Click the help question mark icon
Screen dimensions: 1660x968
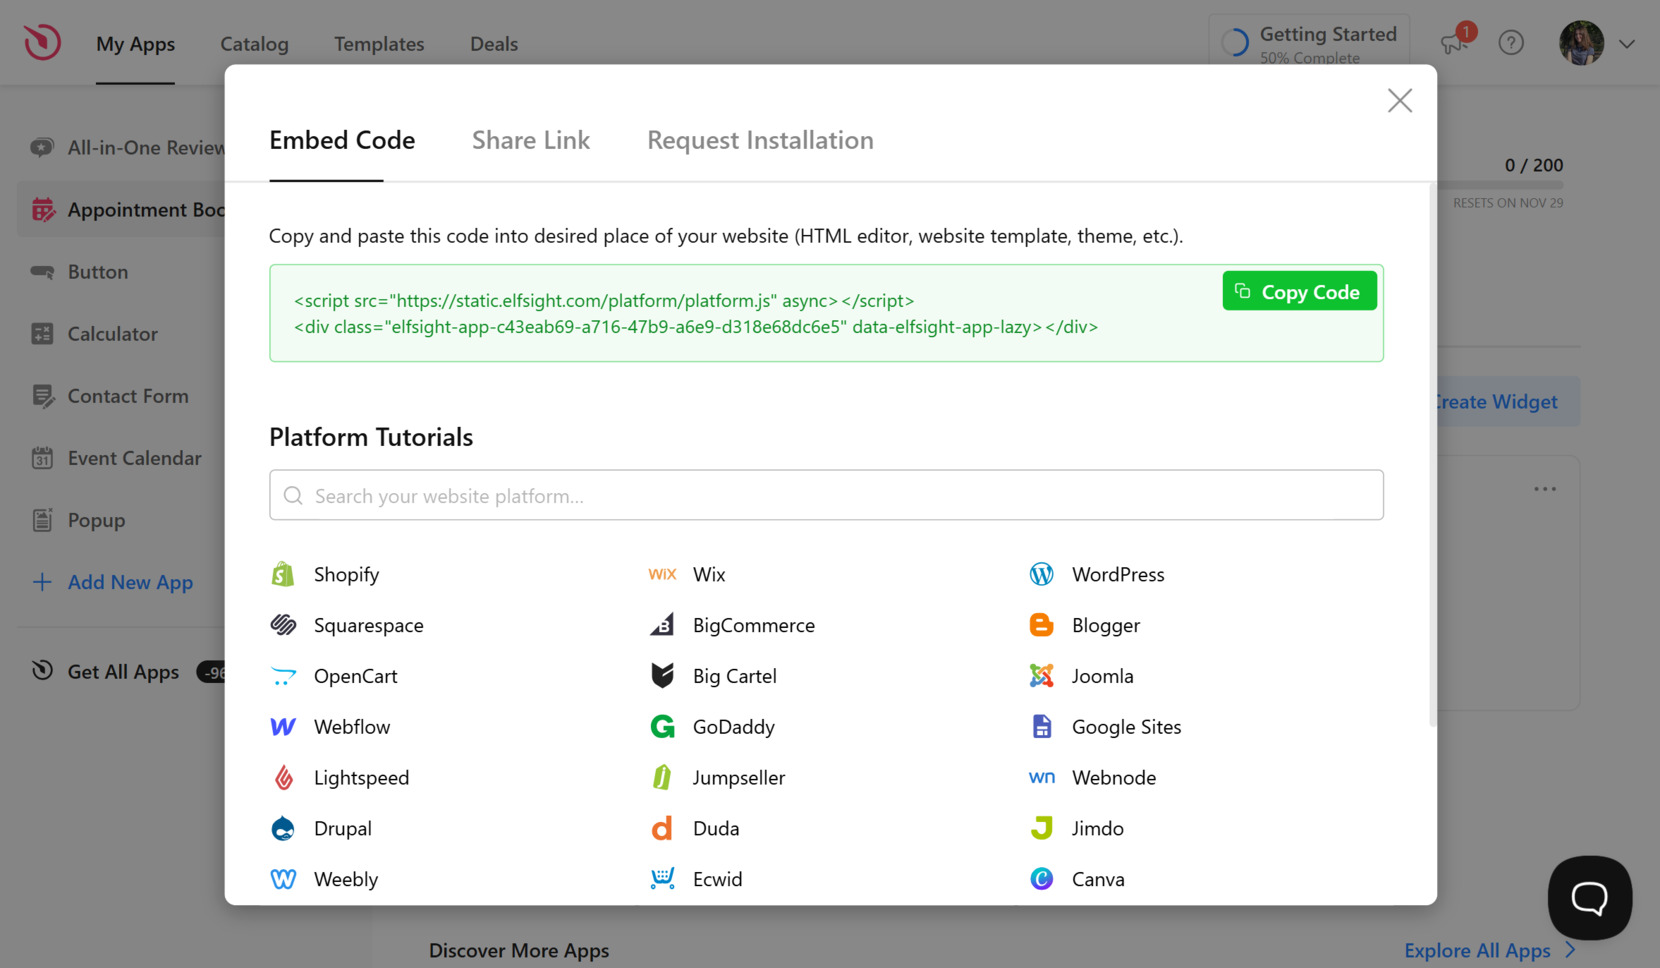[x=1511, y=43]
